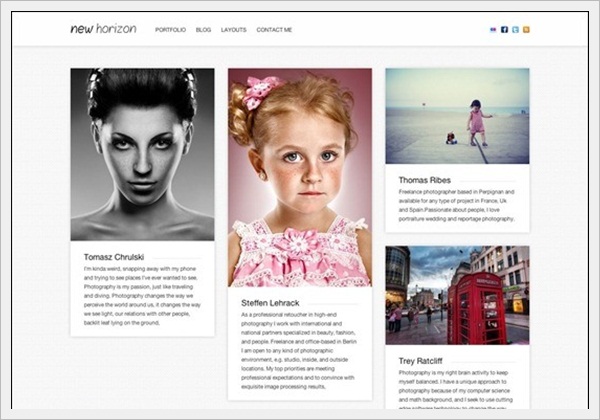
Task: Open the LAYOUTS menu item
Action: pyautogui.click(x=233, y=29)
